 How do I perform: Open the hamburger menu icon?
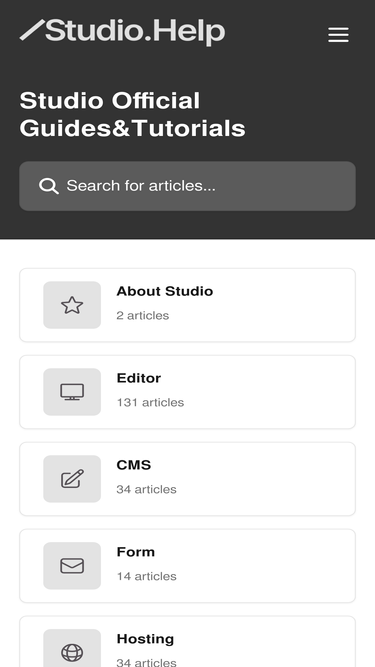pos(338,35)
